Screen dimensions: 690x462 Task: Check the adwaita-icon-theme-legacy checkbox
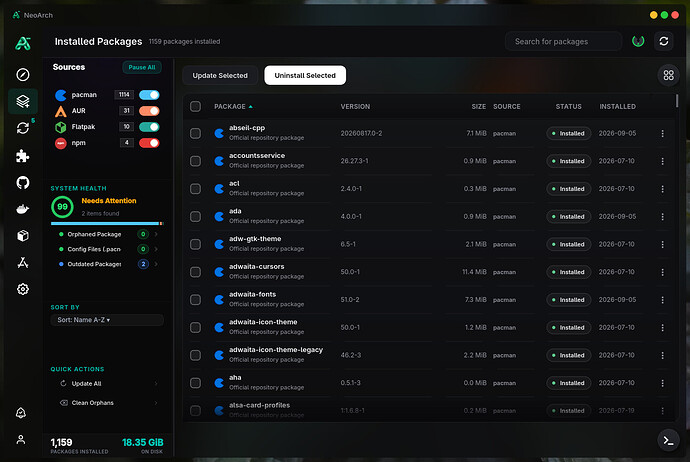coord(195,355)
